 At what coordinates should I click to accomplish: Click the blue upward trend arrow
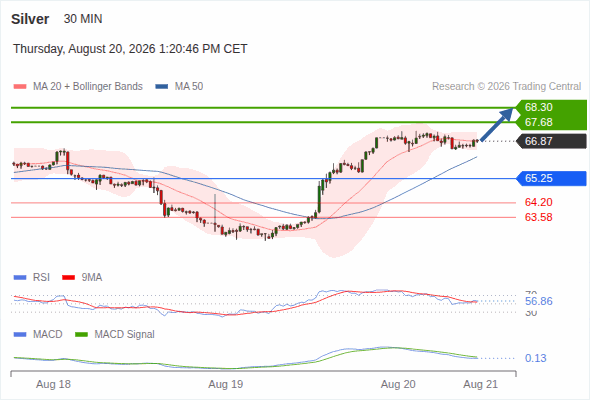point(497,125)
